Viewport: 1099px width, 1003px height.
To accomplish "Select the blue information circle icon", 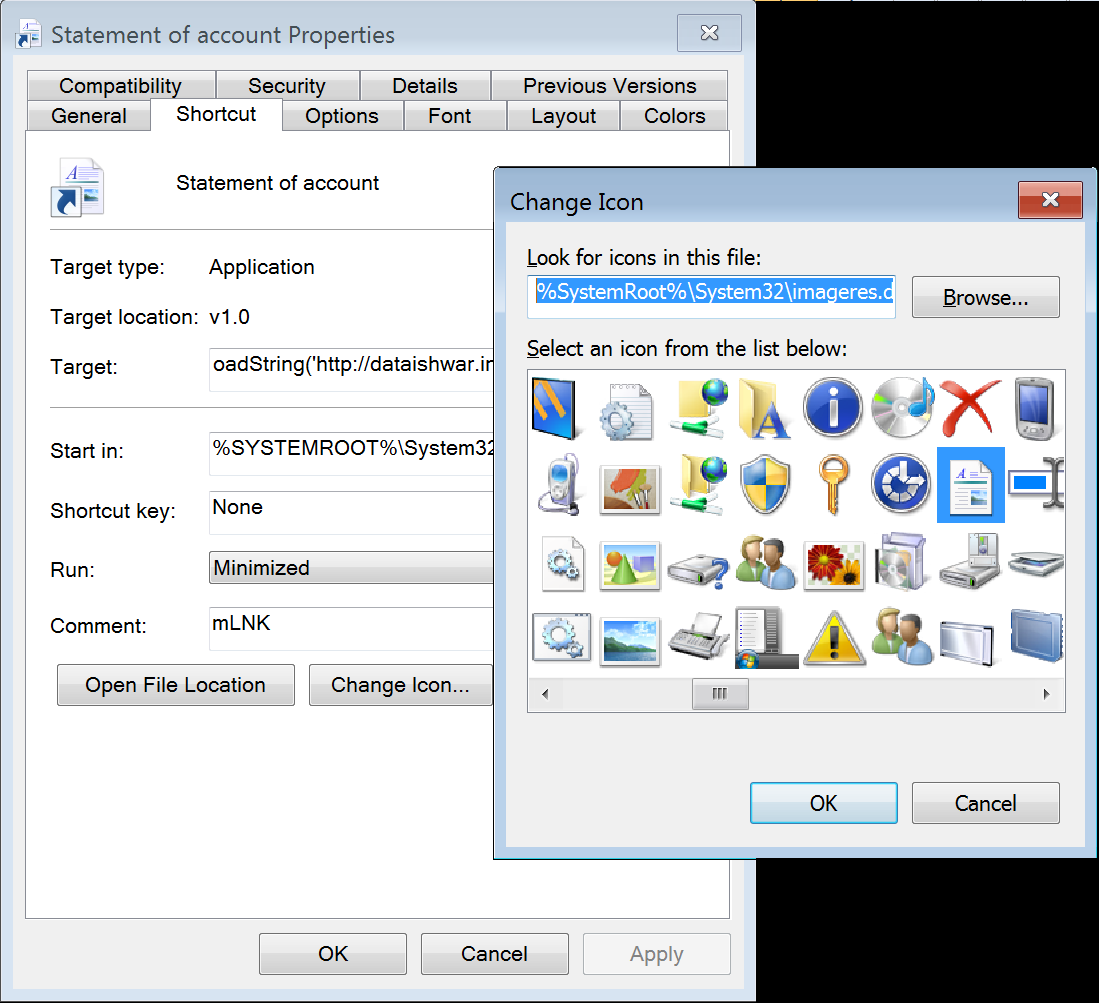I will [833, 408].
